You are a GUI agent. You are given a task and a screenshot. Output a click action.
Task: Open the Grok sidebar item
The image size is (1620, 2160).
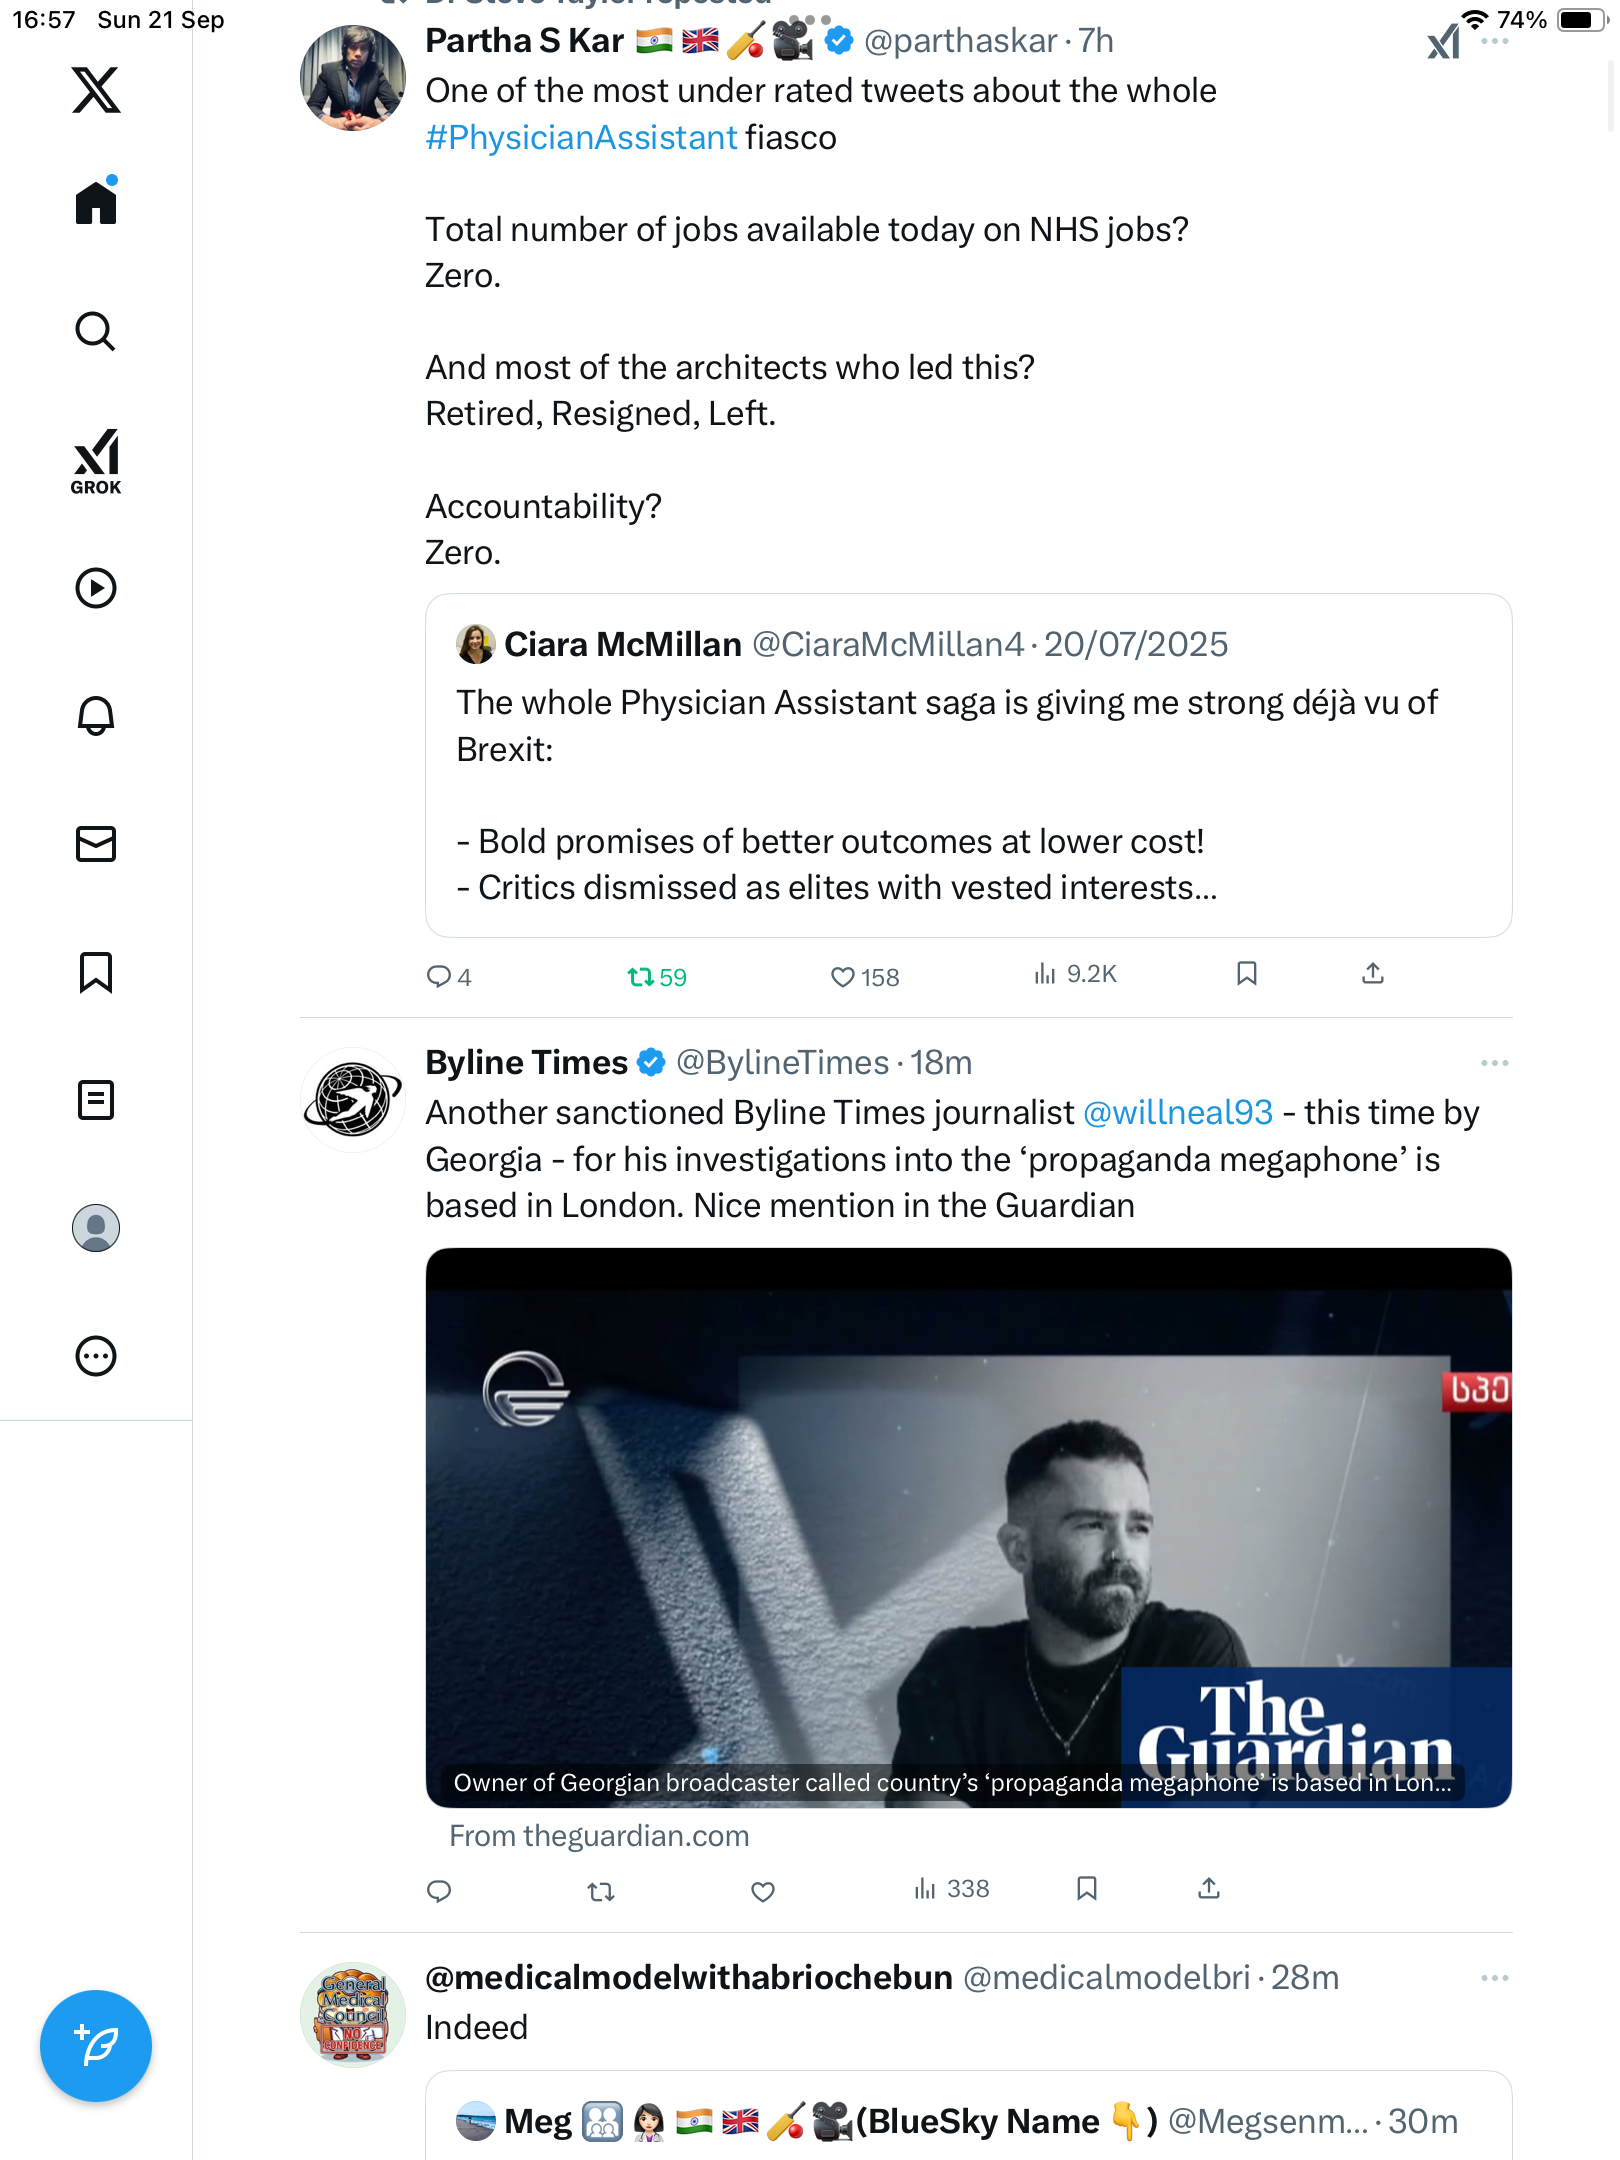(96, 462)
